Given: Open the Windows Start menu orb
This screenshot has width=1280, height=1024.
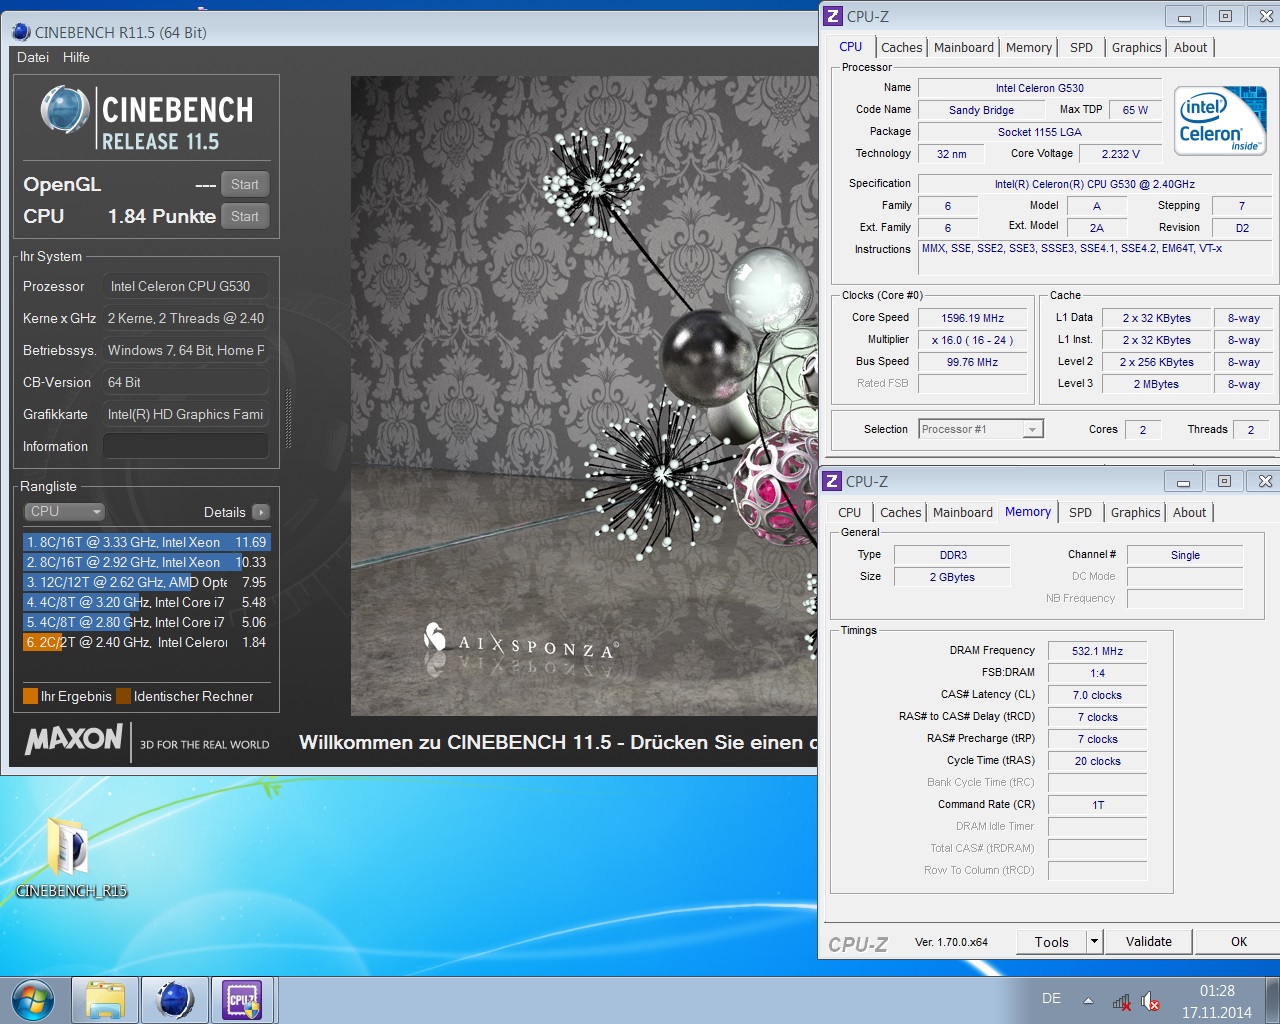Looking at the screenshot, I should point(33,1000).
